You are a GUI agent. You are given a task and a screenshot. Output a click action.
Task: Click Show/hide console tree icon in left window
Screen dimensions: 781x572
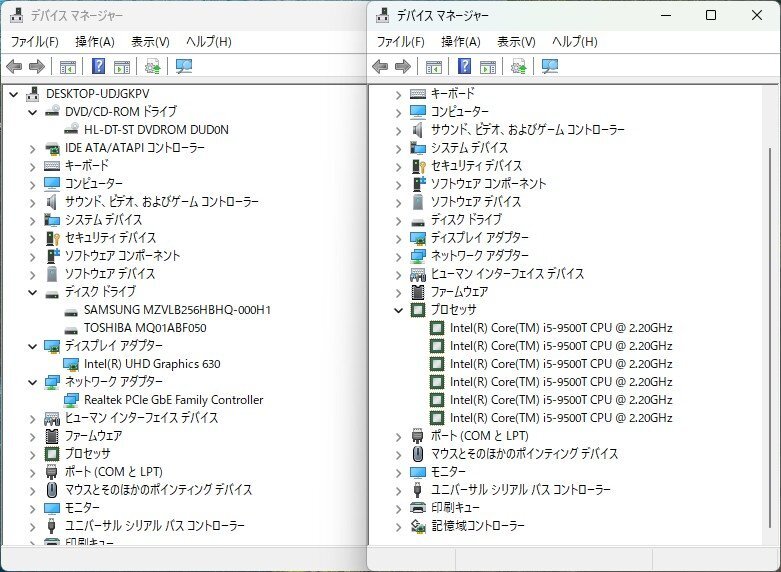(68, 66)
